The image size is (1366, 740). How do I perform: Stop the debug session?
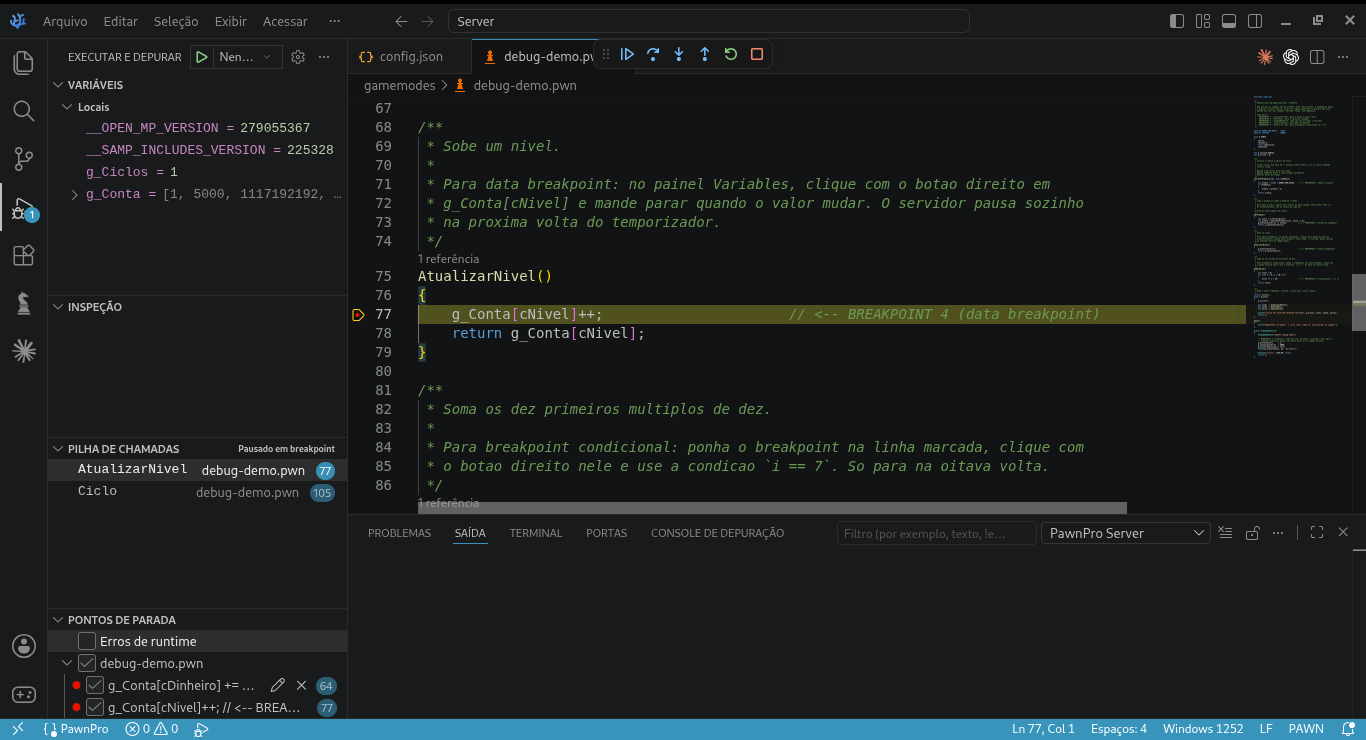coord(757,55)
